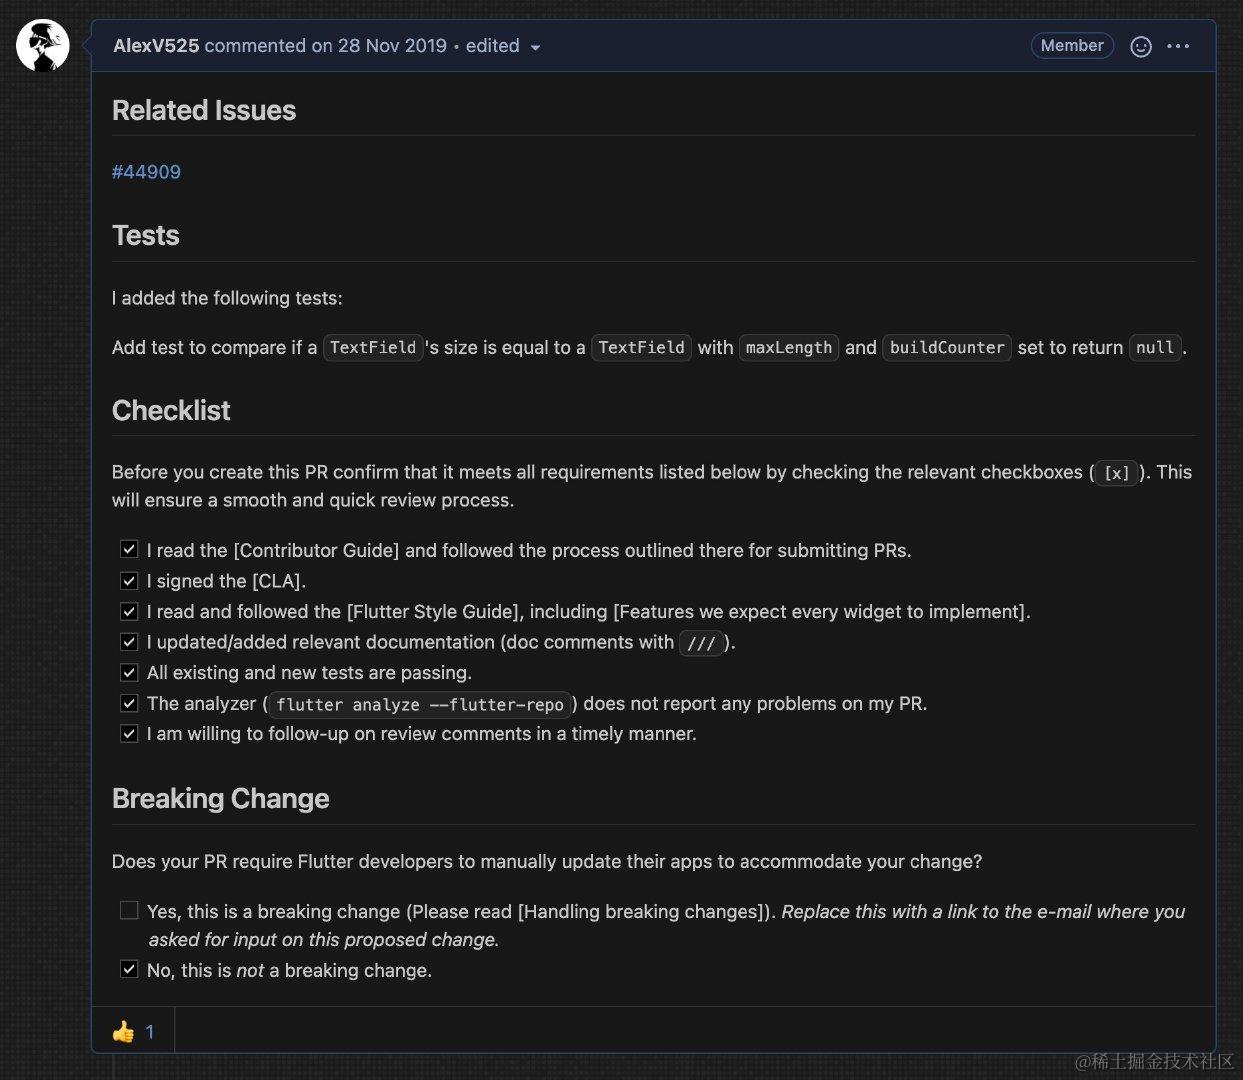Toggle the Flutter Style Guide checkbox

(x=129, y=611)
